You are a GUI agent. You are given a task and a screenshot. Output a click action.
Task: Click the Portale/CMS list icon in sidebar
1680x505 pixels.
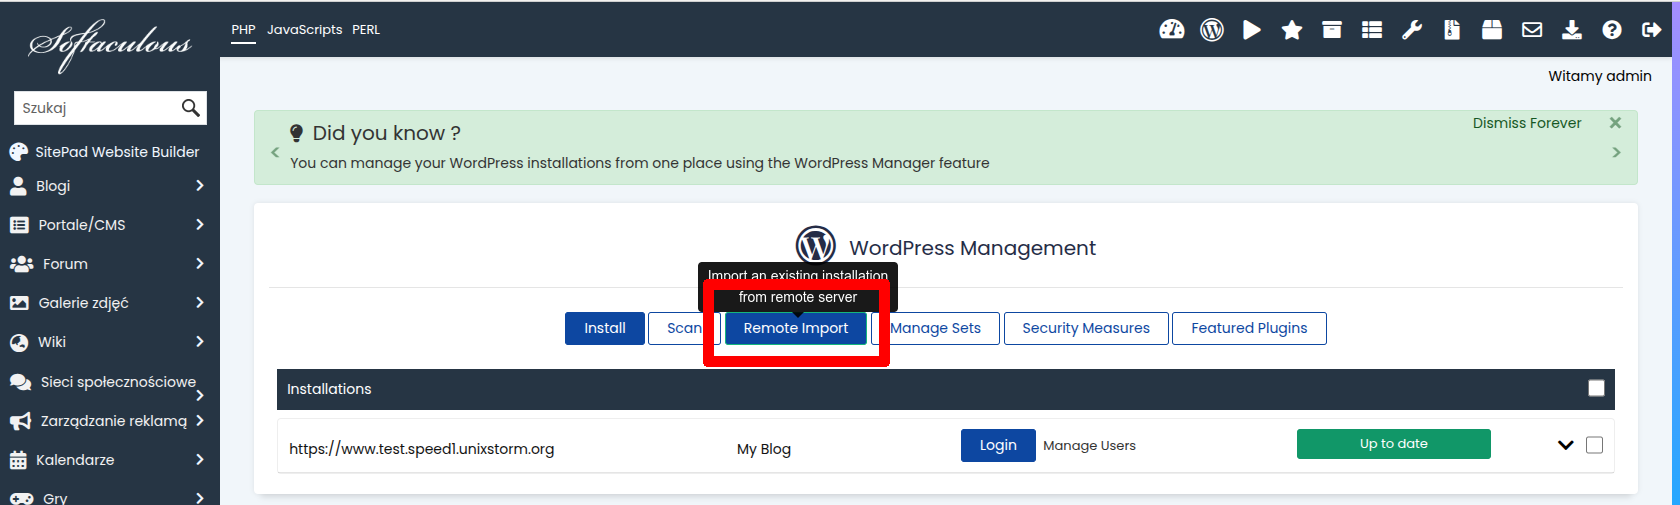tap(19, 225)
